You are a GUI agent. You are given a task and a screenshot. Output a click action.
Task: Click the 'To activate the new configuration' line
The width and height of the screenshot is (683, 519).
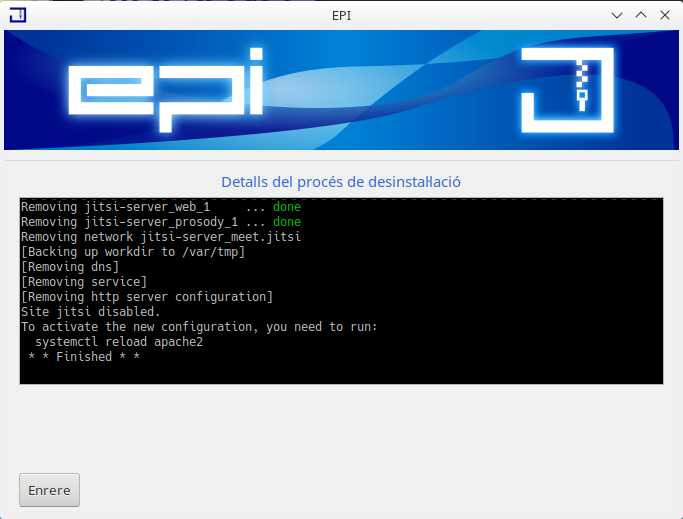(199, 327)
